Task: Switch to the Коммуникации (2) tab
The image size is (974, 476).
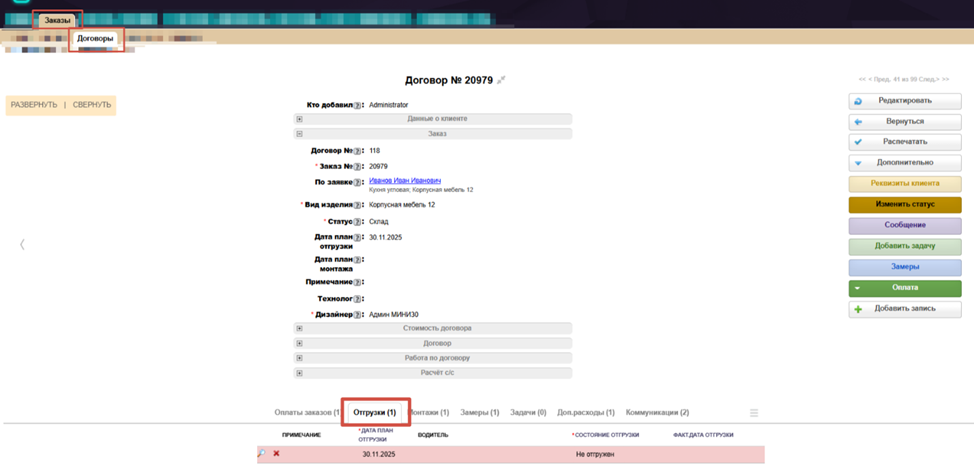Action: pos(657,412)
